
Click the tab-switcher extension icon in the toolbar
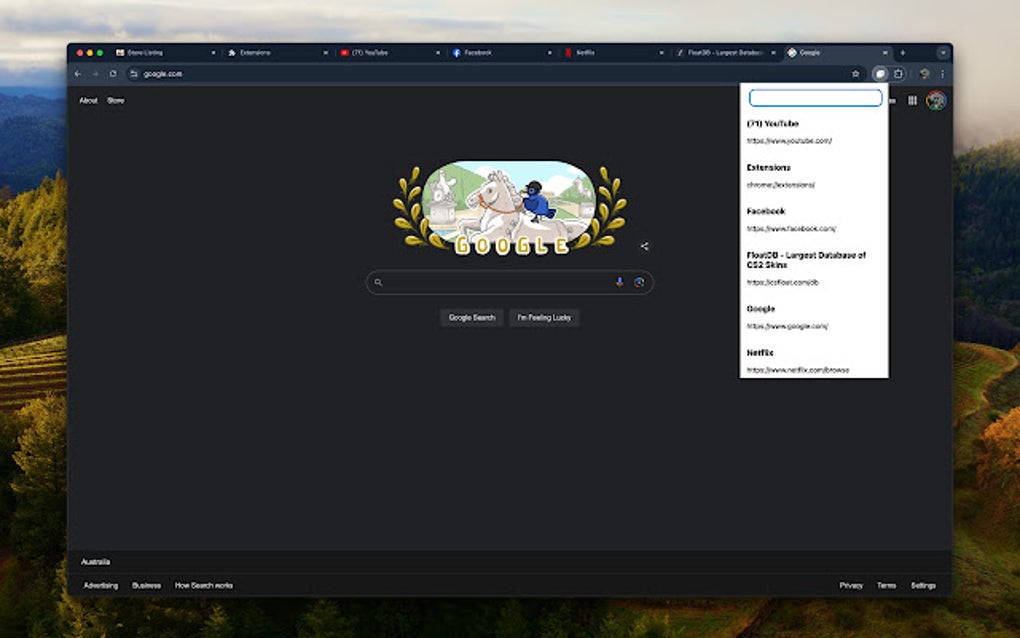point(879,73)
